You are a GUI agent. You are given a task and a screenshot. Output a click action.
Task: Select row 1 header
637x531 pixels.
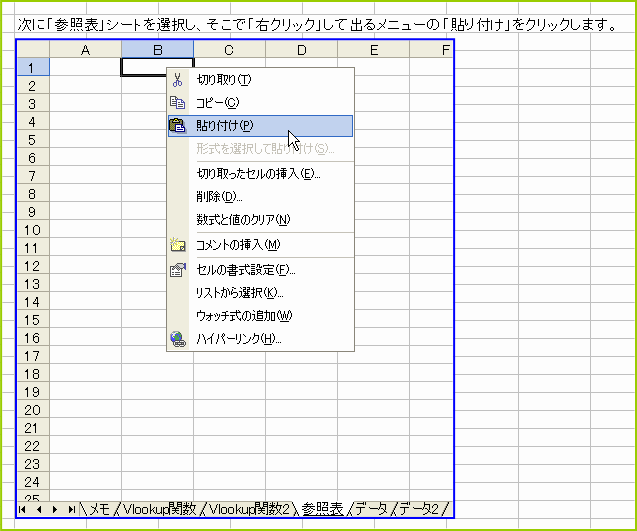pyautogui.click(x=33, y=67)
